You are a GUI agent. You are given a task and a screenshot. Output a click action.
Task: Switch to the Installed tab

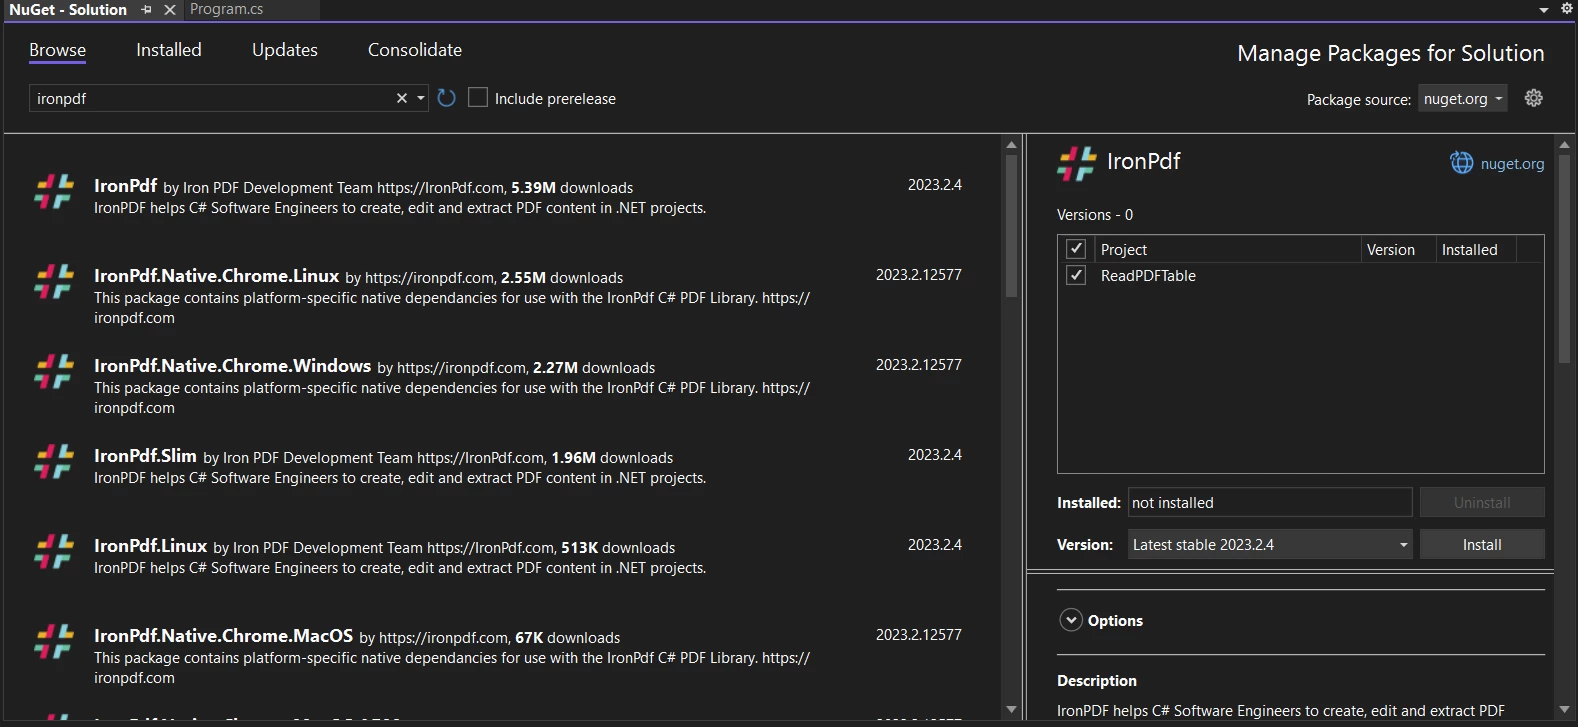[x=169, y=50]
